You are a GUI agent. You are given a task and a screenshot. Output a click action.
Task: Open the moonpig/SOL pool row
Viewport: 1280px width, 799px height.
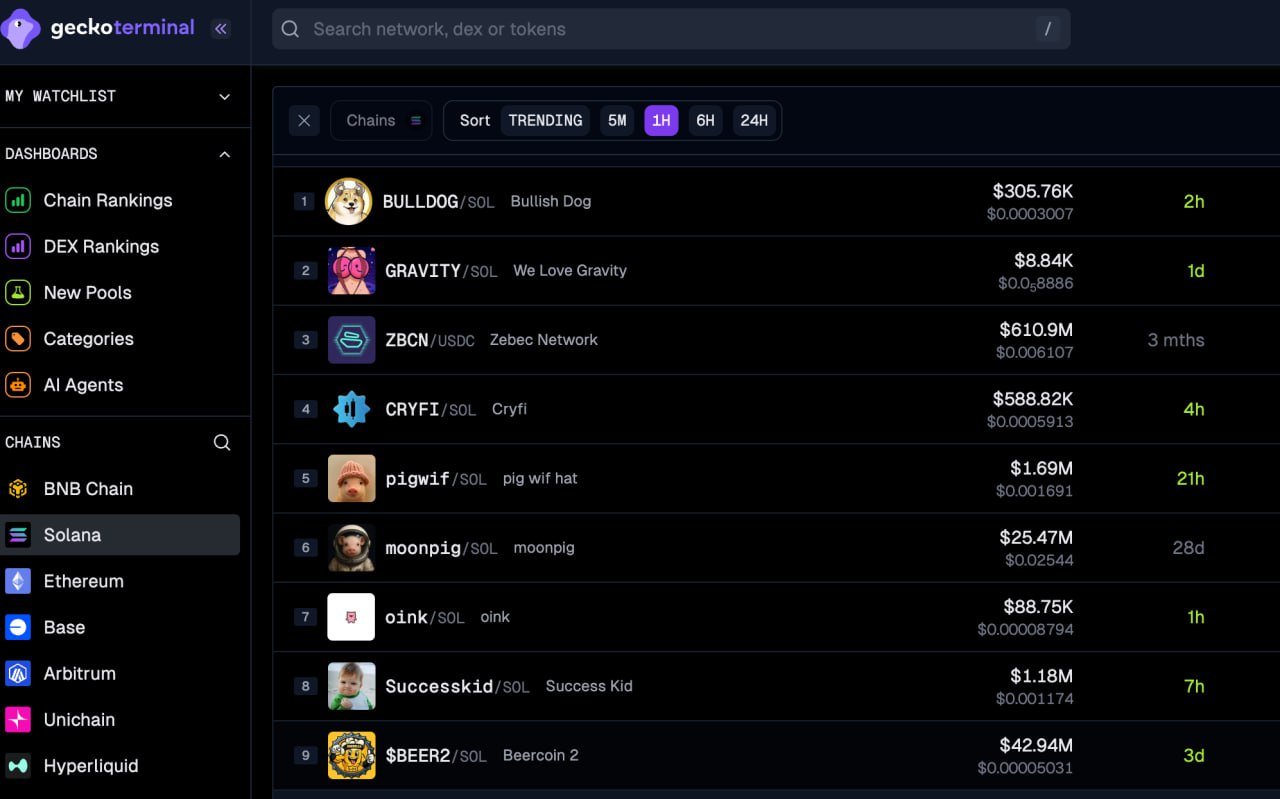click(x=776, y=547)
